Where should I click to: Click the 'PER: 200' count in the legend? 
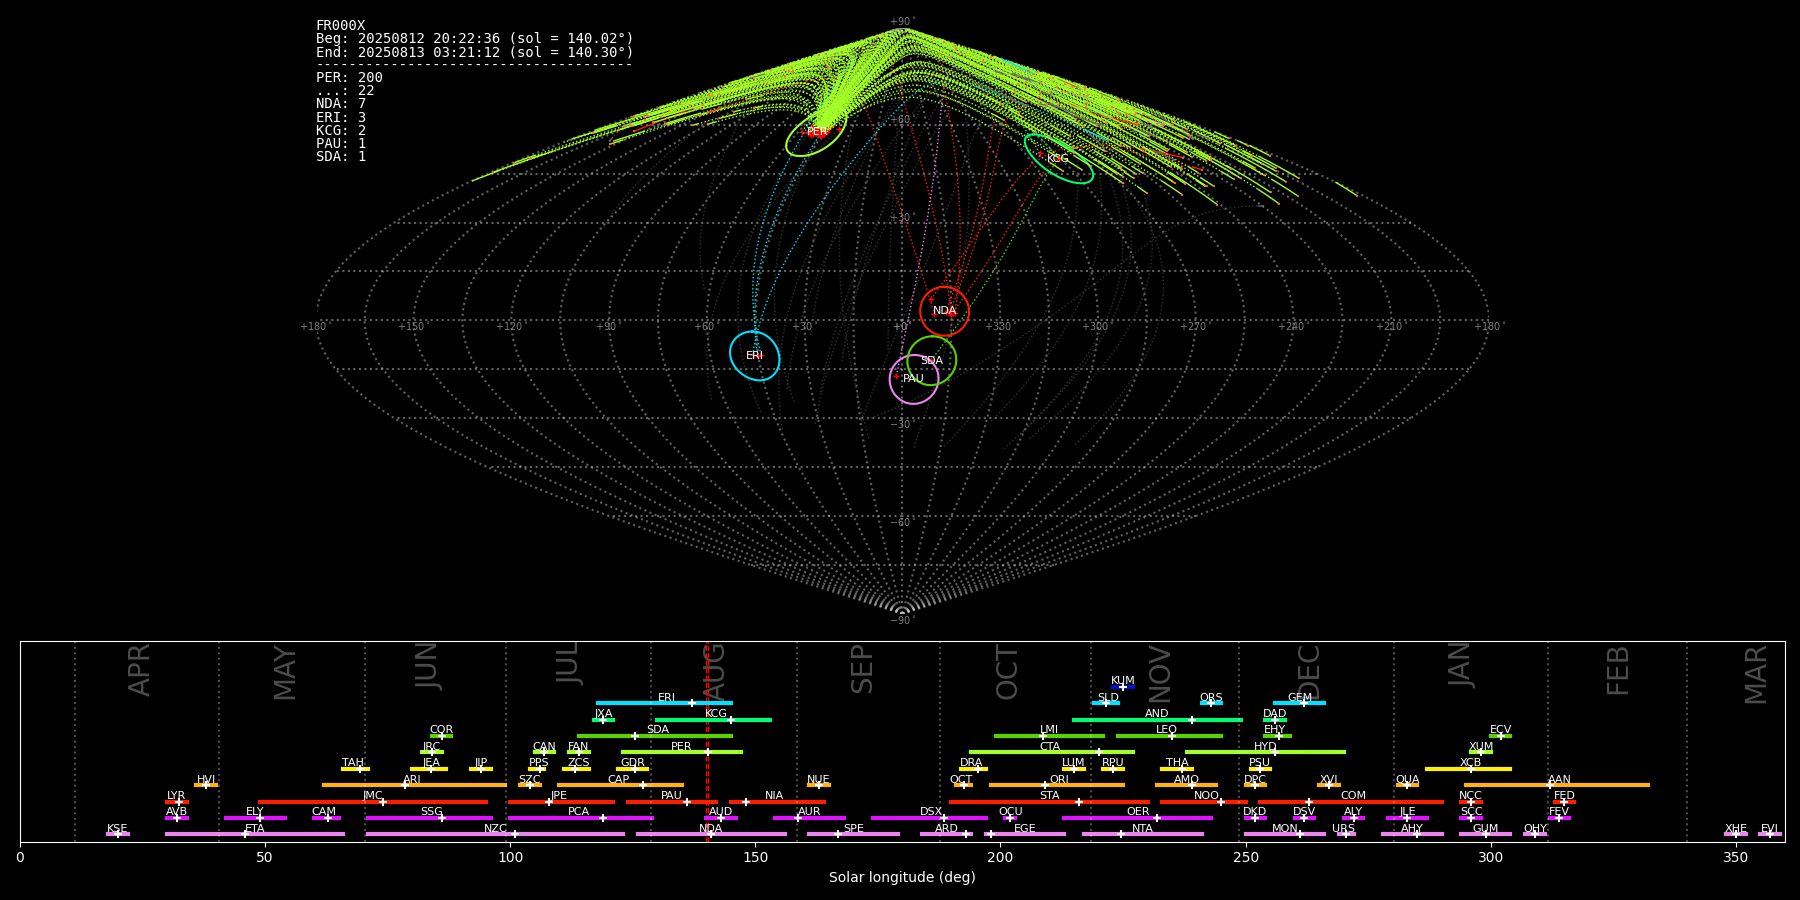(349, 78)
